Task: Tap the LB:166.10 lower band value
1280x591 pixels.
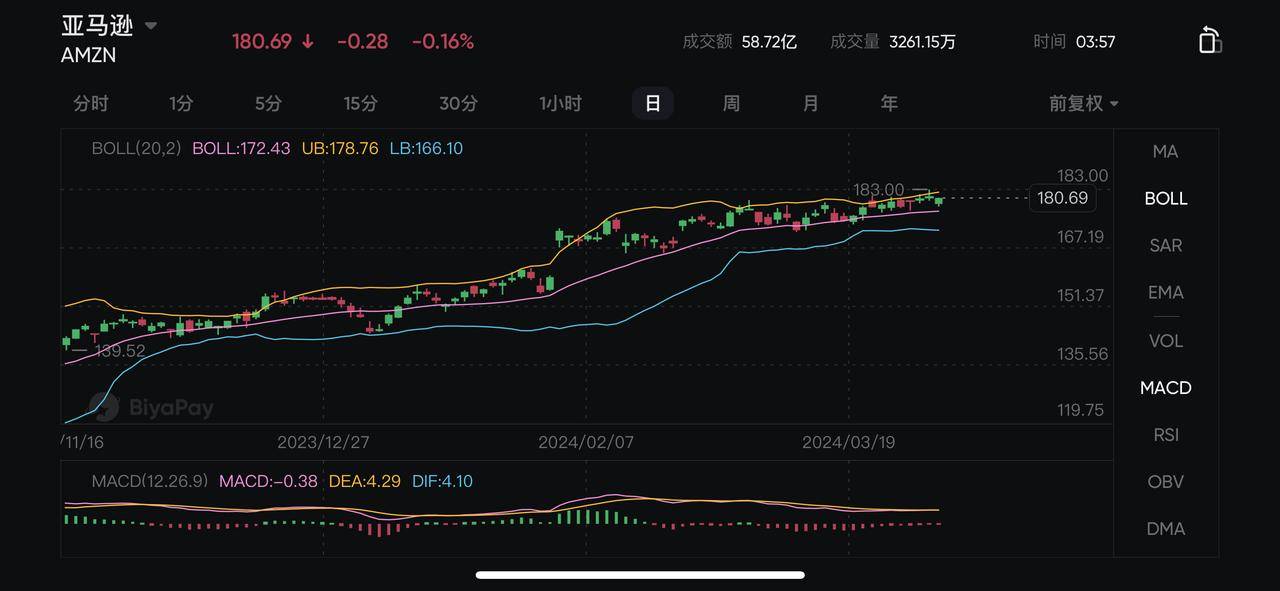Action: [x=426, y=148]
